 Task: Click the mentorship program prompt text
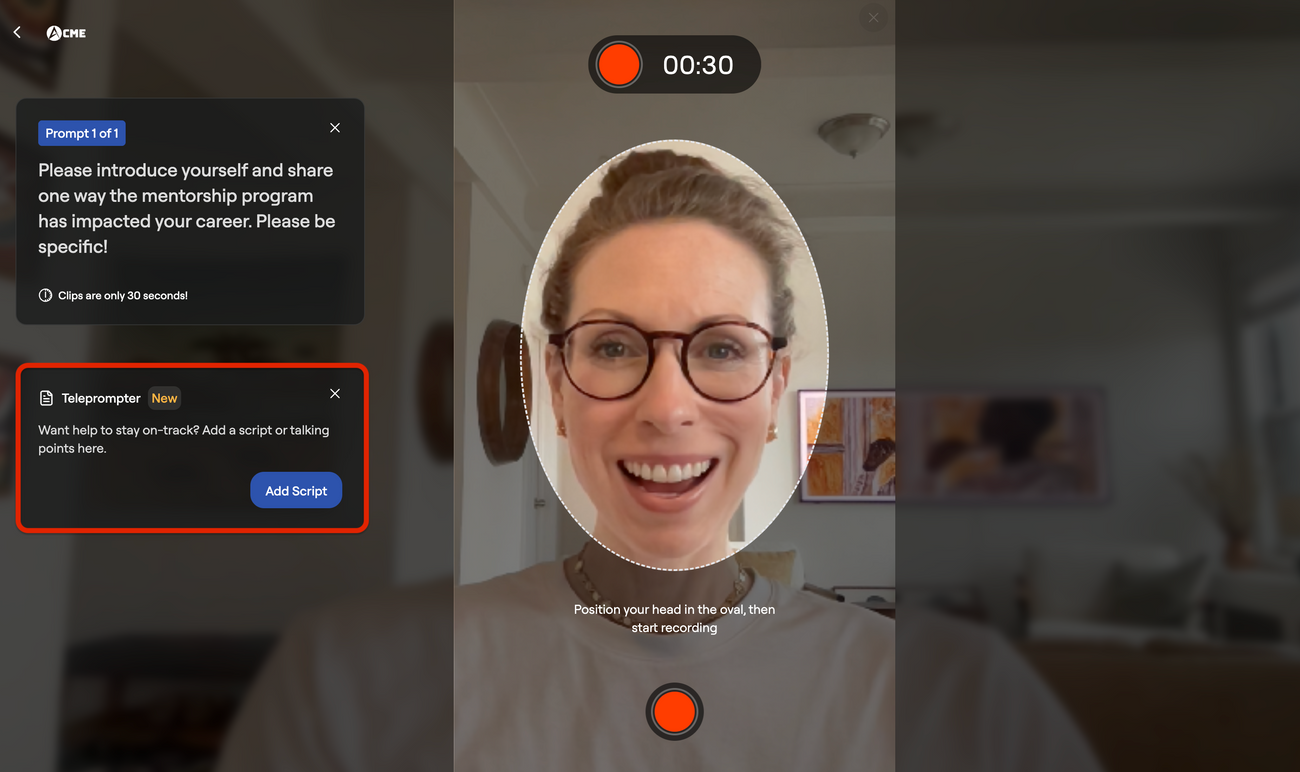click(x=187, y=208)
